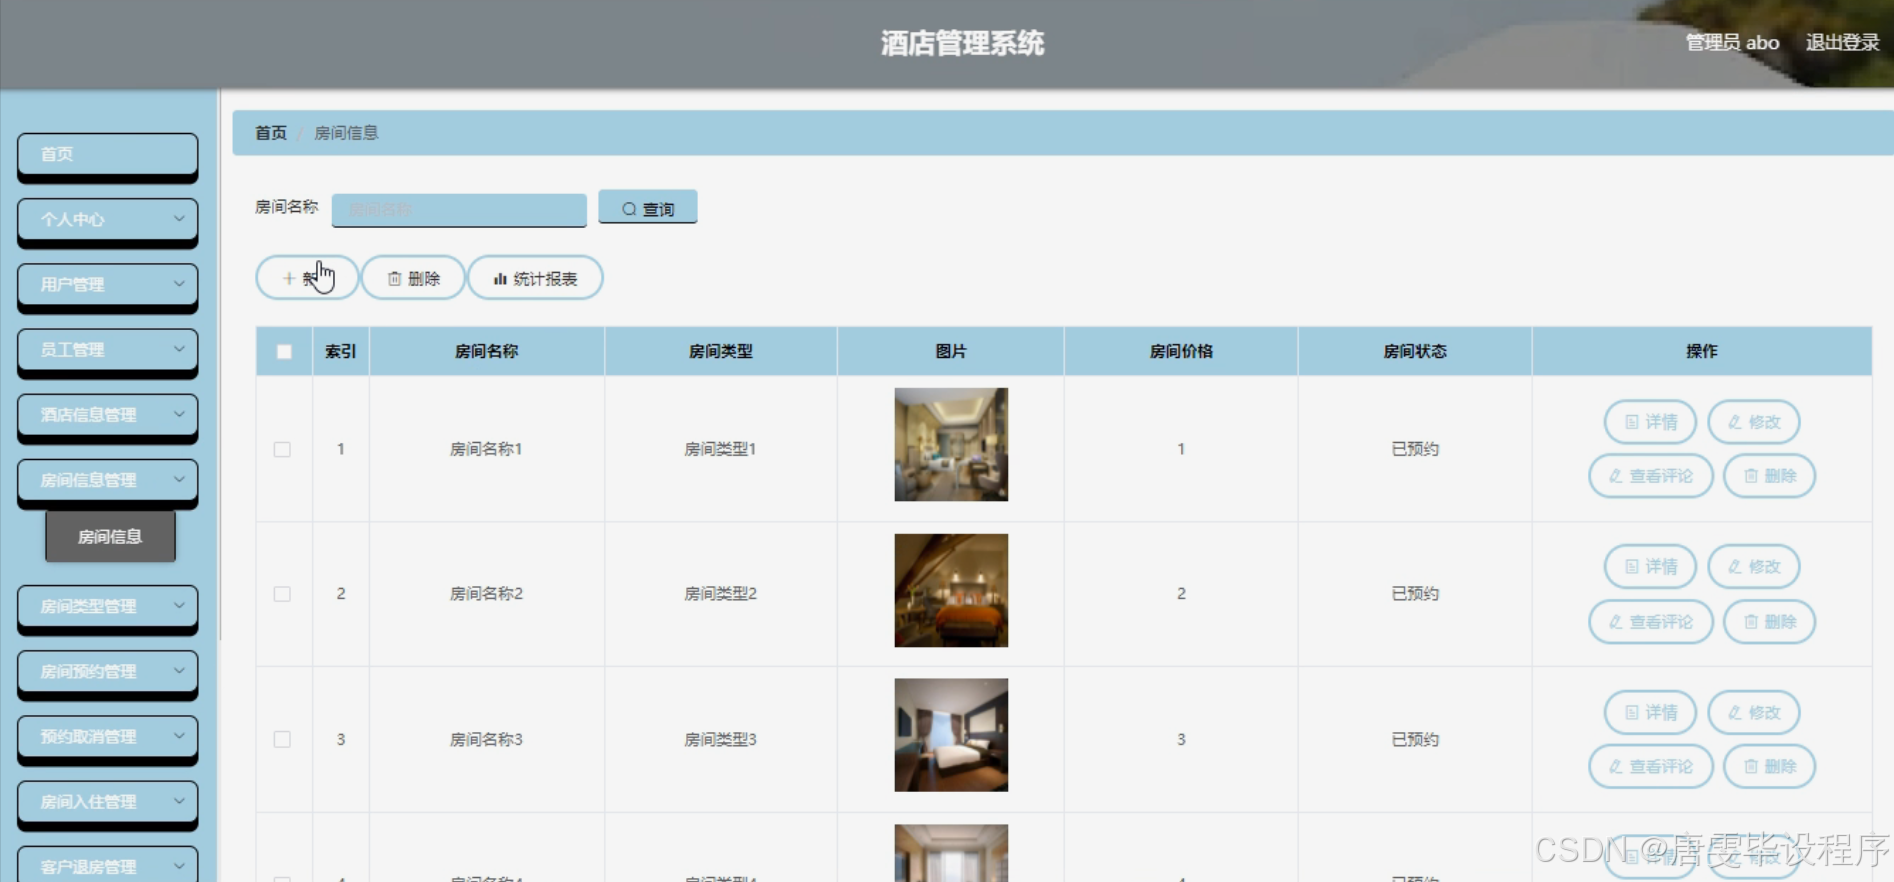Click the 房间价格 column header
1894x882 pixels.
(x=1181, y=351)
